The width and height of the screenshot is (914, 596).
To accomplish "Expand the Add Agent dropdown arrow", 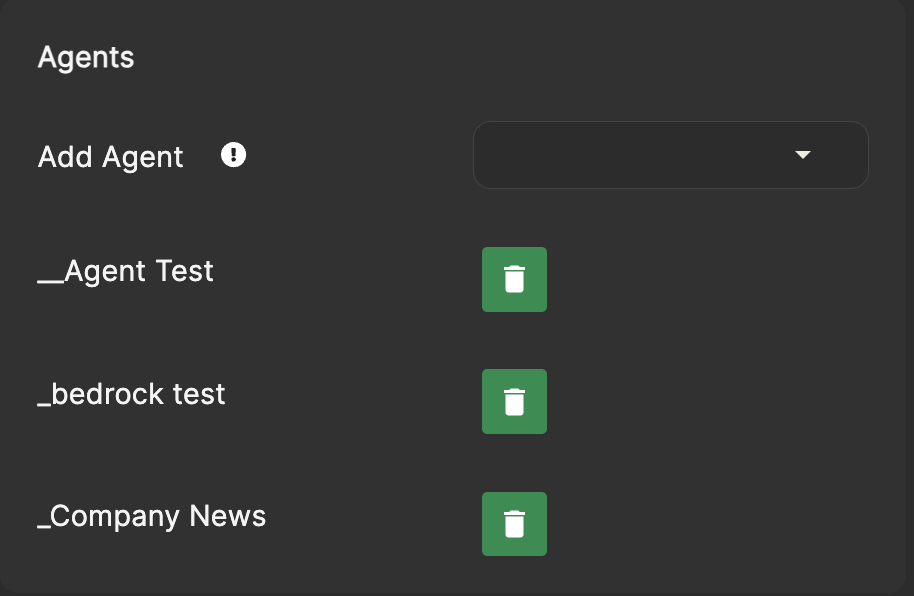I will click(801, 155).
